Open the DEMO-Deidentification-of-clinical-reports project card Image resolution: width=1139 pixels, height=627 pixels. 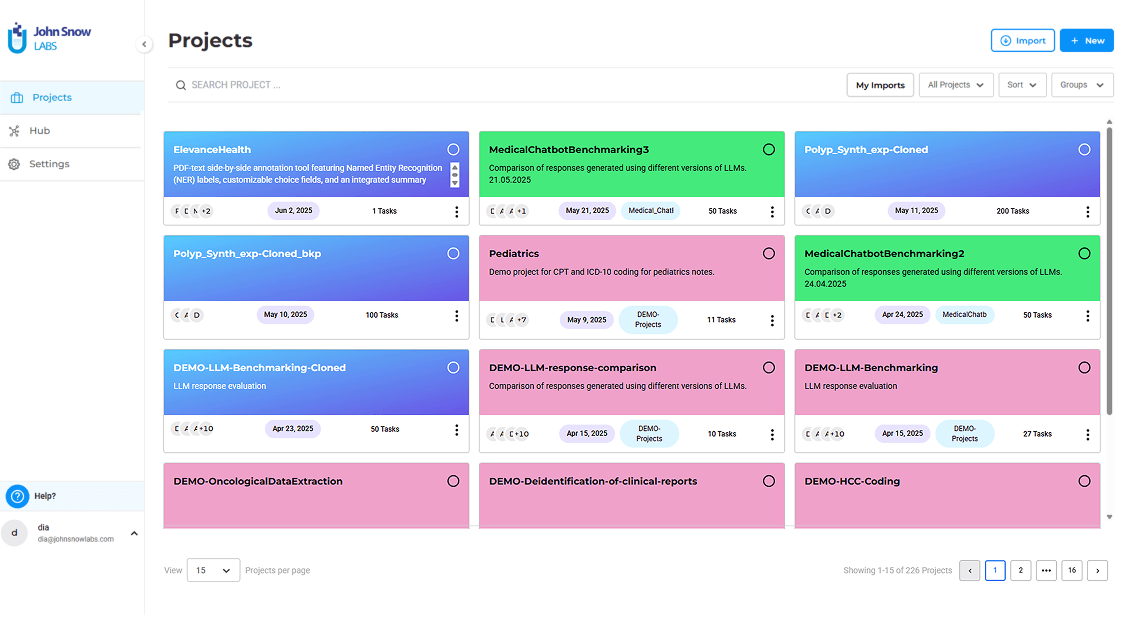[632, 496]
